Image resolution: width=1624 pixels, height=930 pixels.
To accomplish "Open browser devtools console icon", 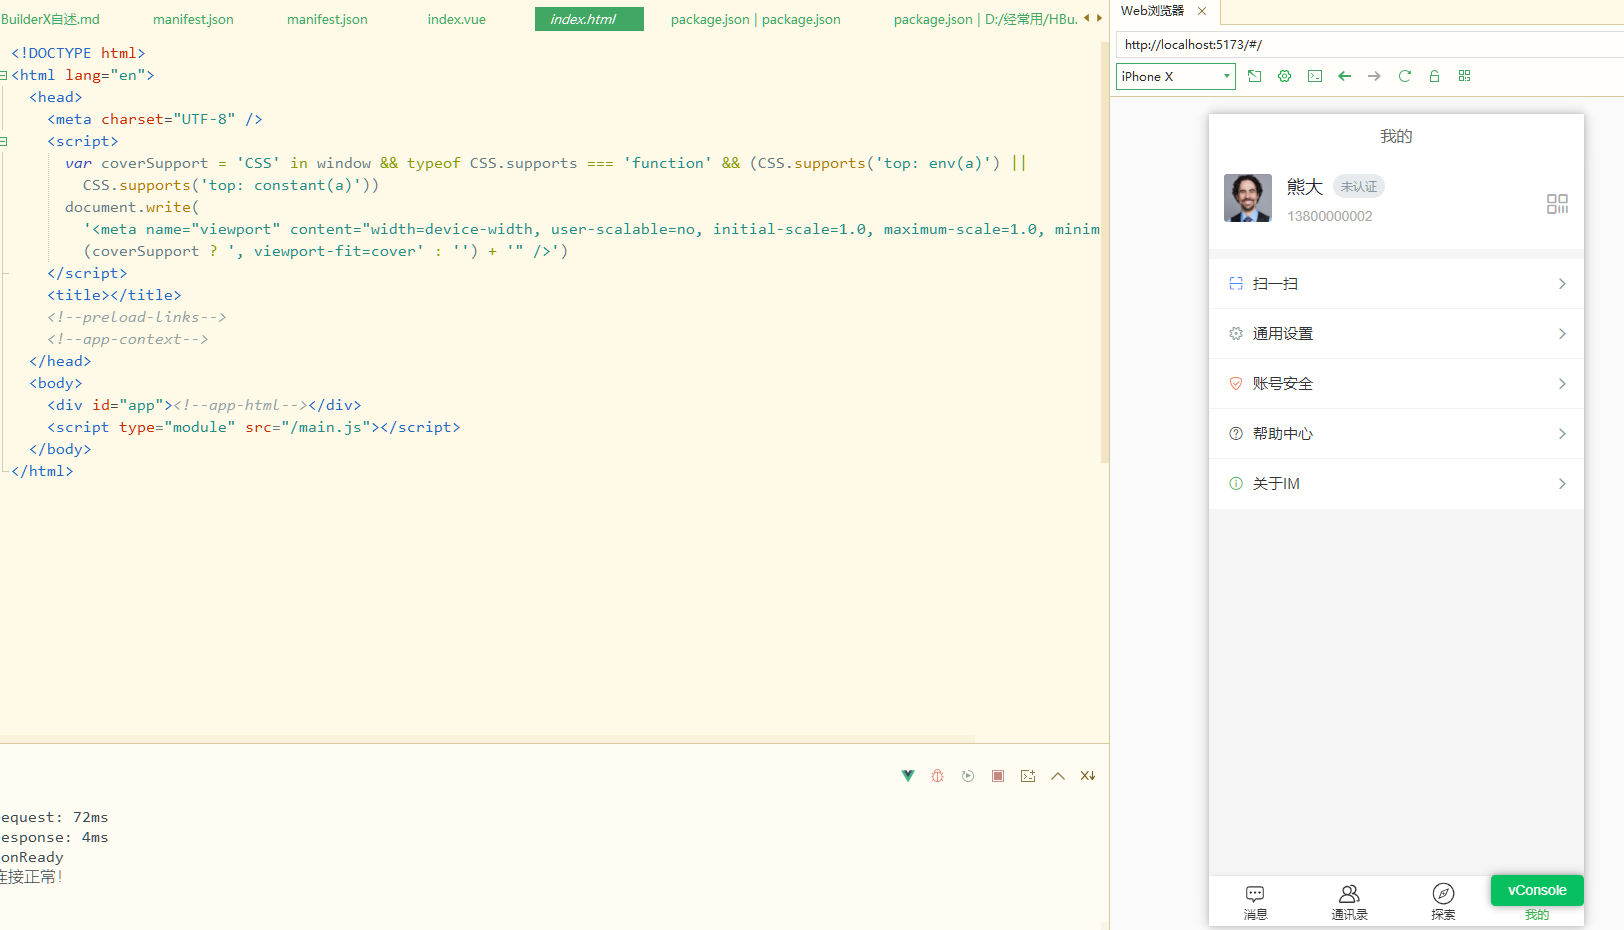I will 1315,76.
